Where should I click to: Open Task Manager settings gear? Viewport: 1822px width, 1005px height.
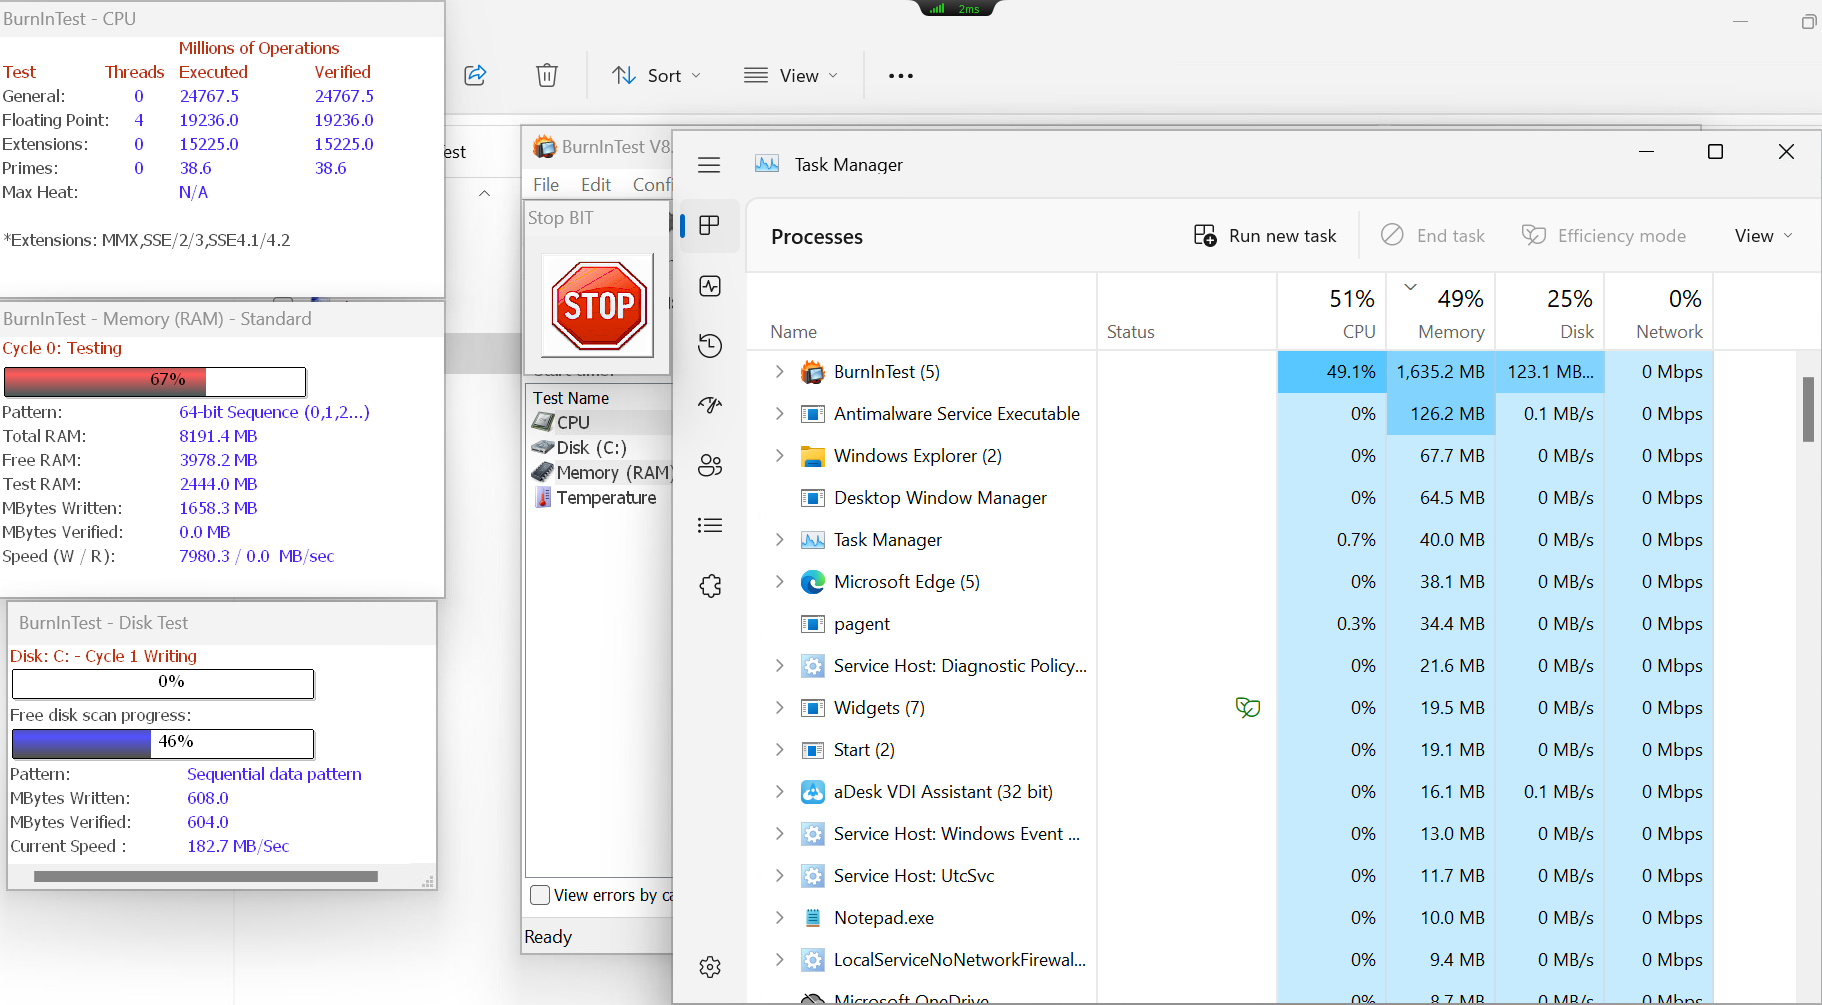710,967
